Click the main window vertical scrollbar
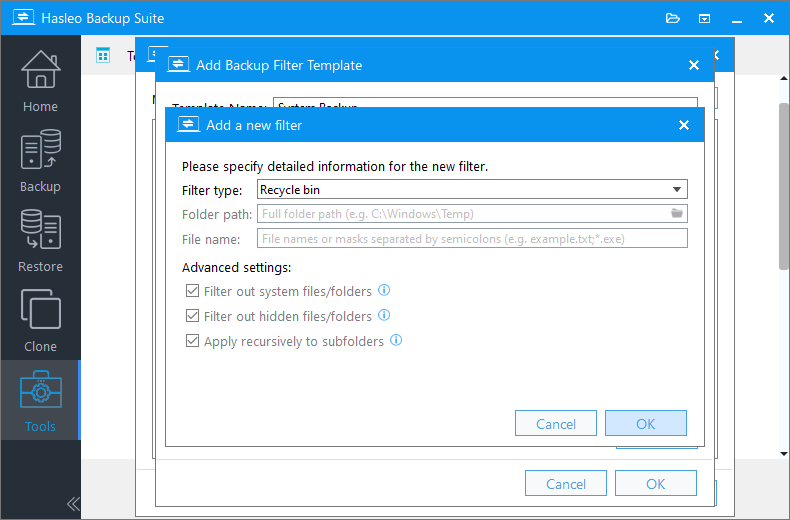Screen dimensions: 790x520 [x=784, y=186]
